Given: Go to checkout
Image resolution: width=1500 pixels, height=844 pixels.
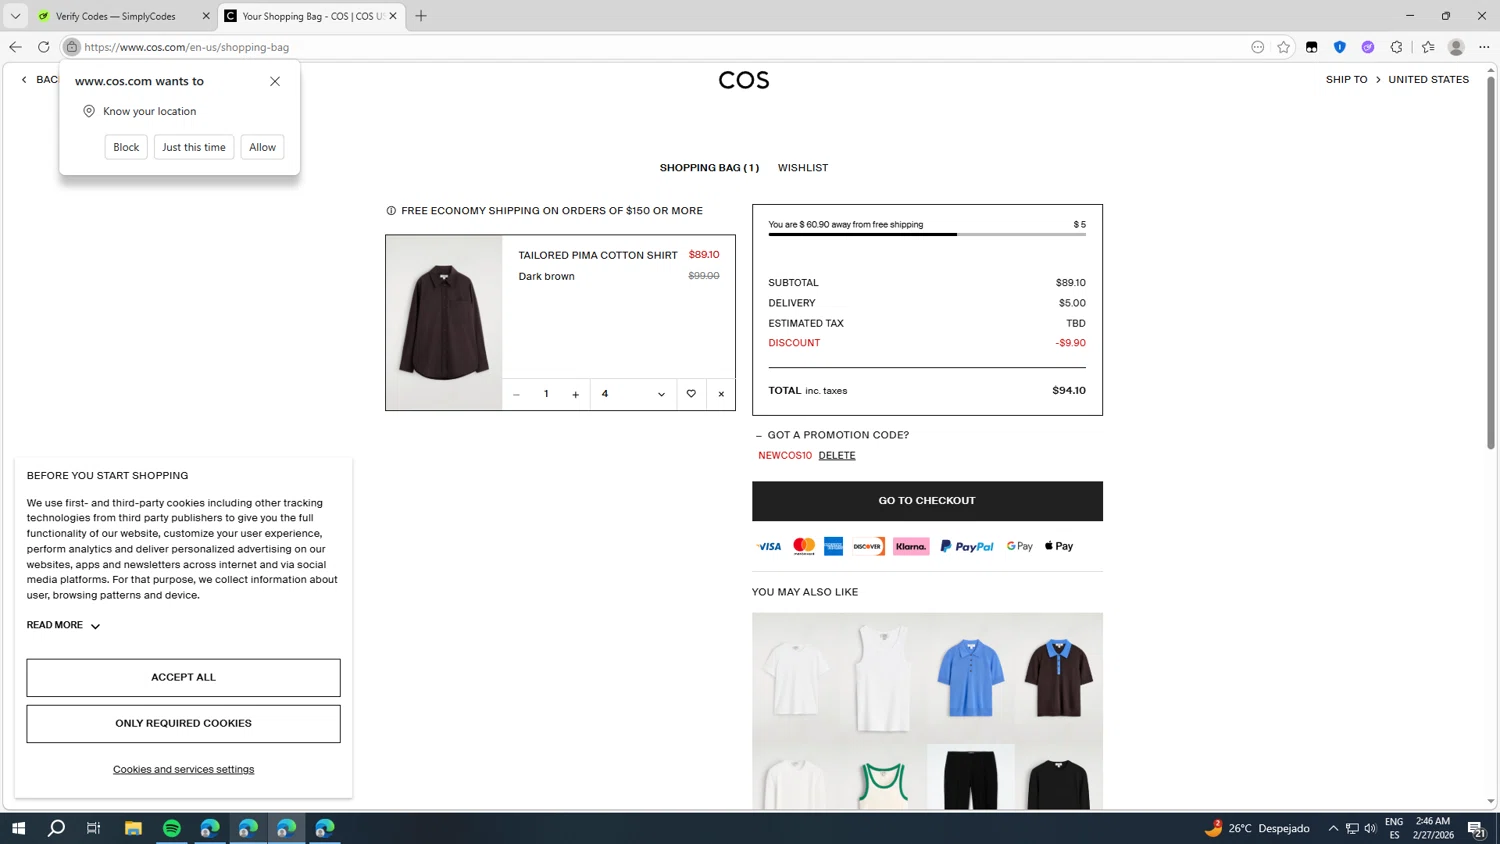Looking at the screenshot, I should 927,501.
